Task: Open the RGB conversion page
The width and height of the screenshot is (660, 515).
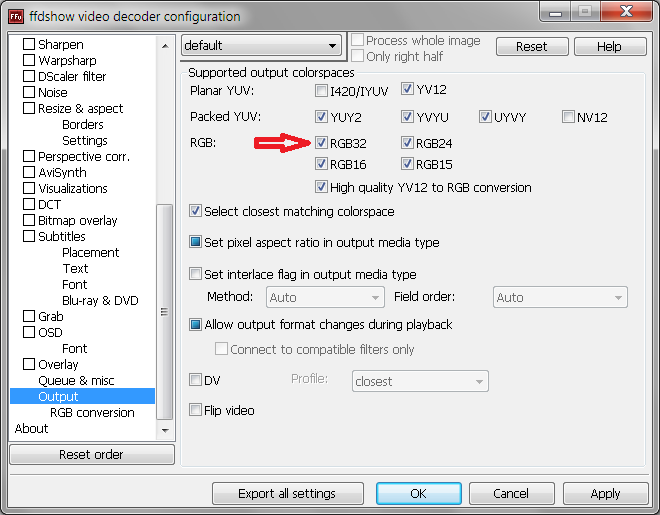Action: tap(92, 412)
